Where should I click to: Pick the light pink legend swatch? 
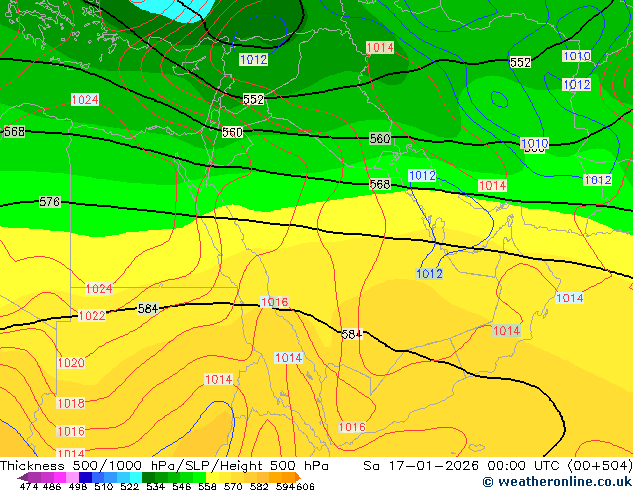pyautogui.click(x=72, y=477)
